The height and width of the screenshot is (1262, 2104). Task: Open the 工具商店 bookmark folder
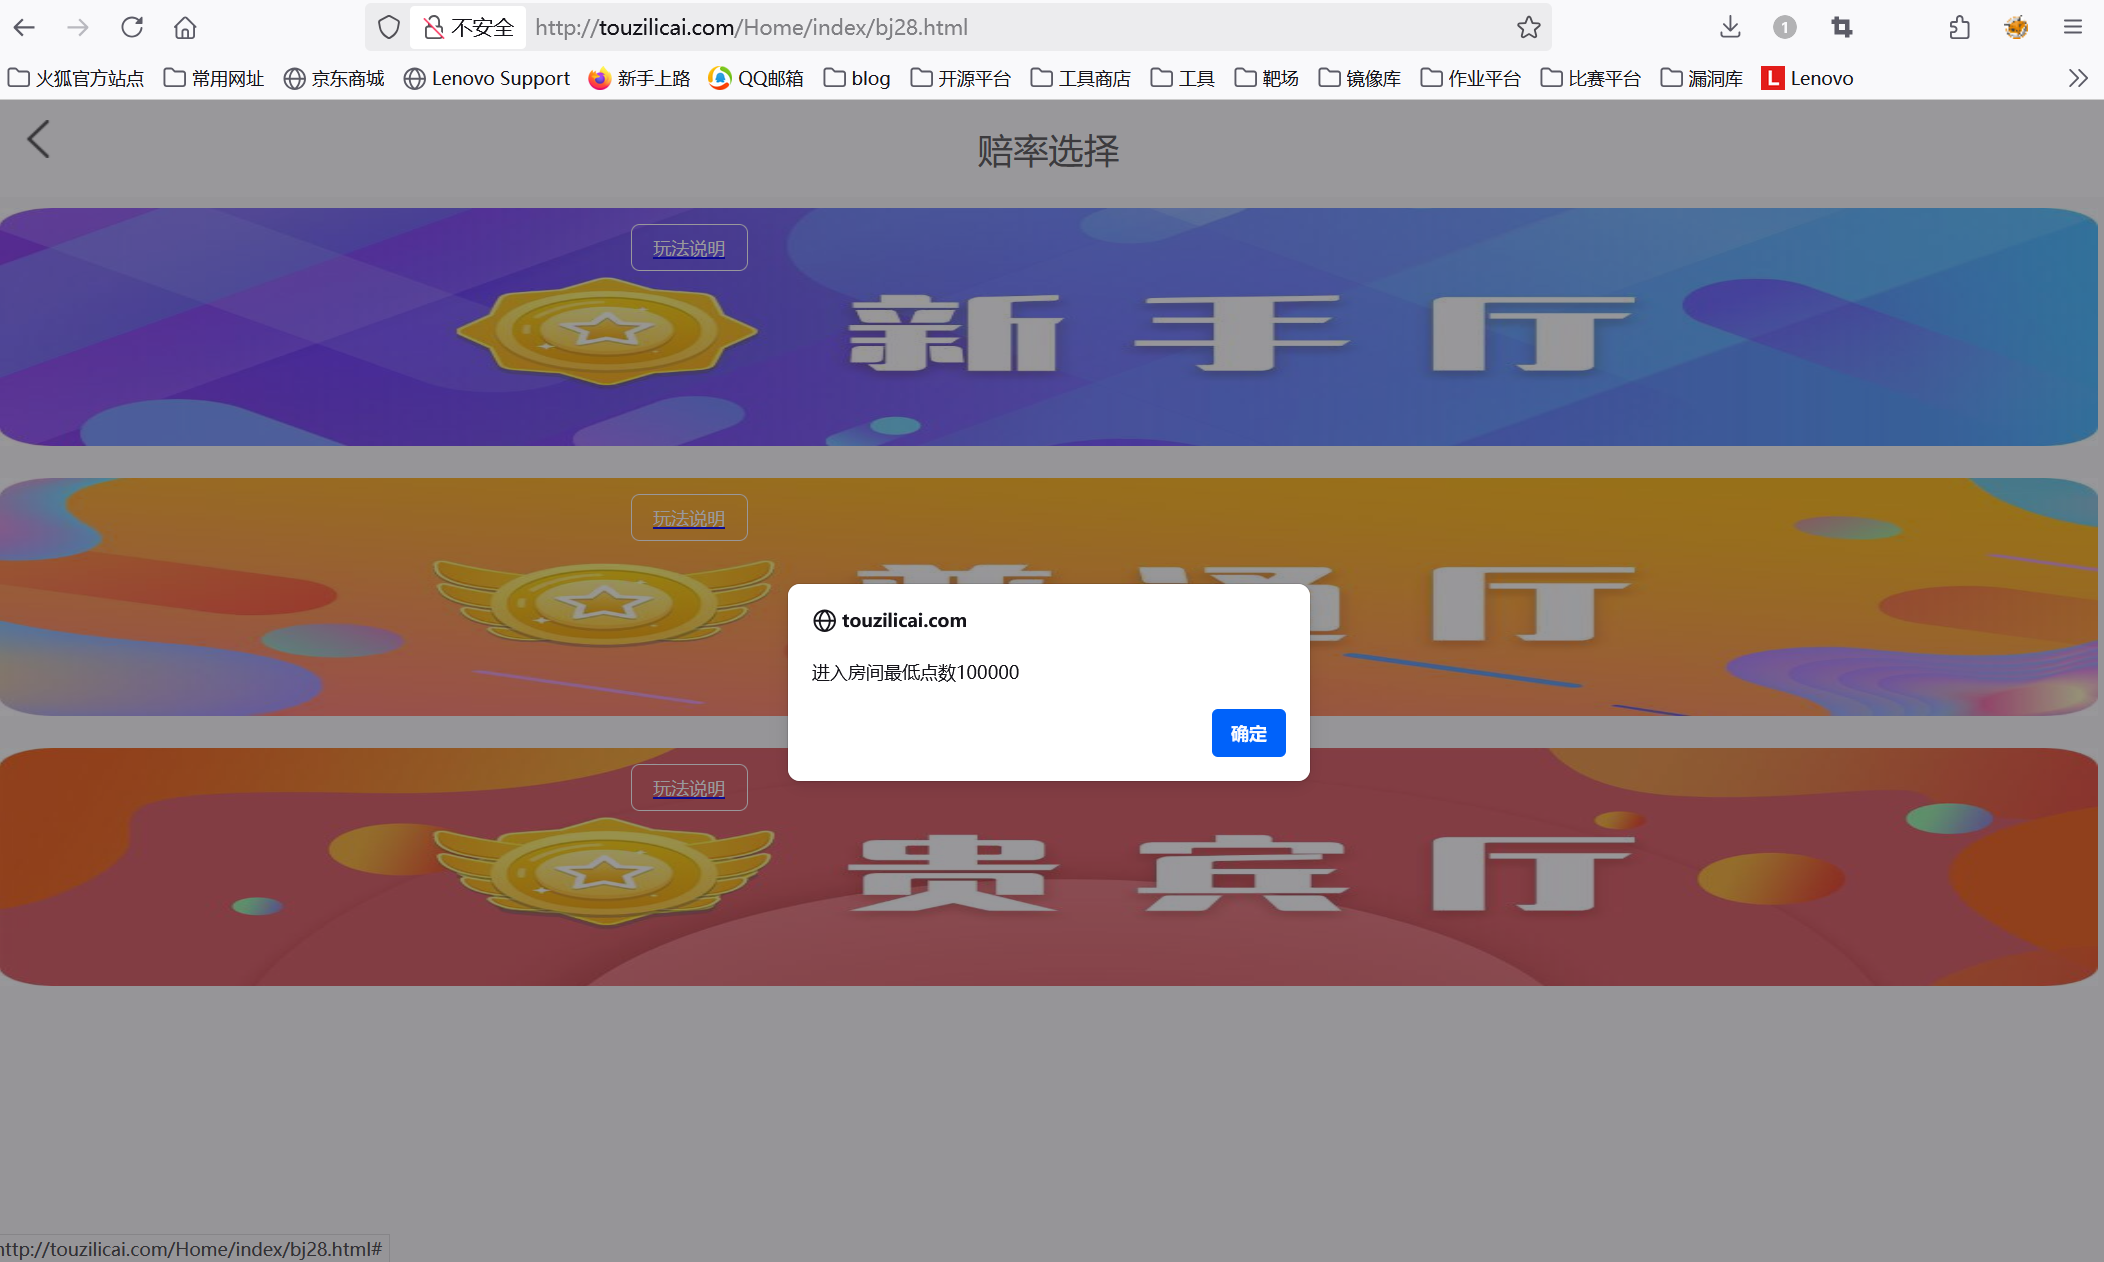tap(1080, 78)
